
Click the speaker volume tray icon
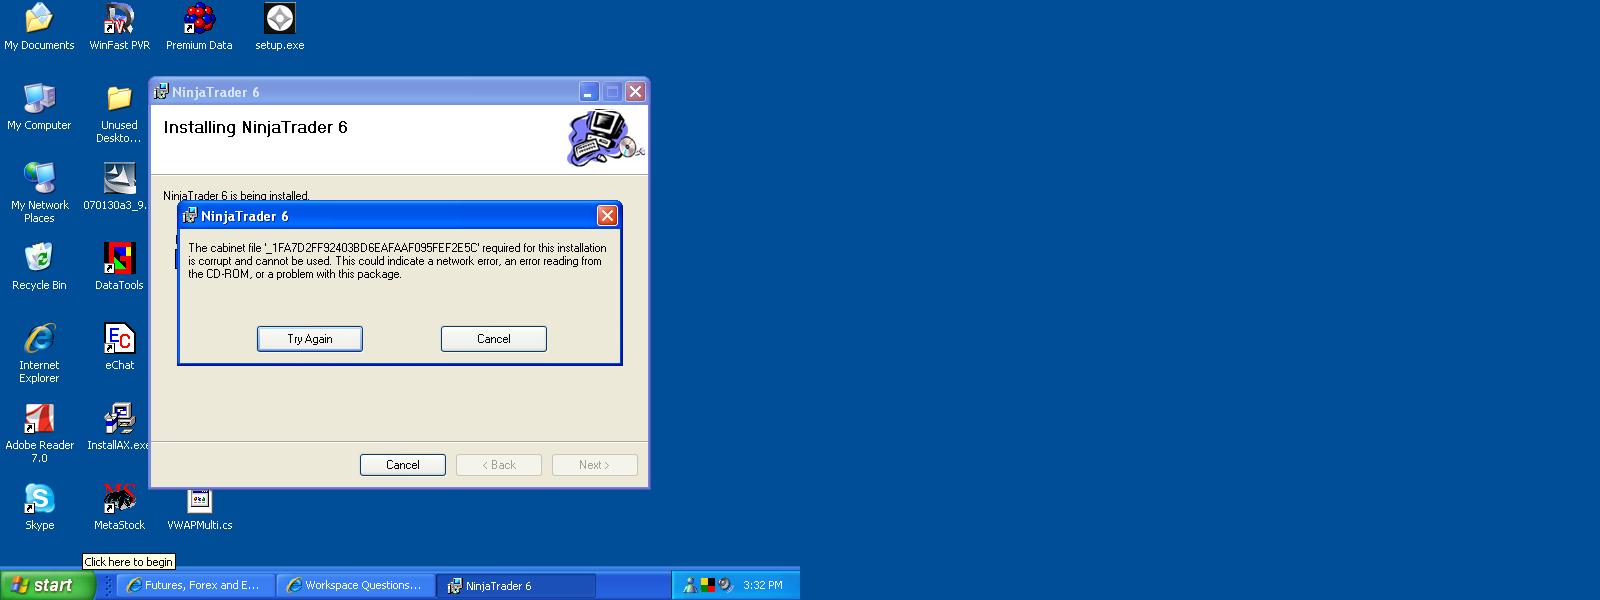click(725, 585)
